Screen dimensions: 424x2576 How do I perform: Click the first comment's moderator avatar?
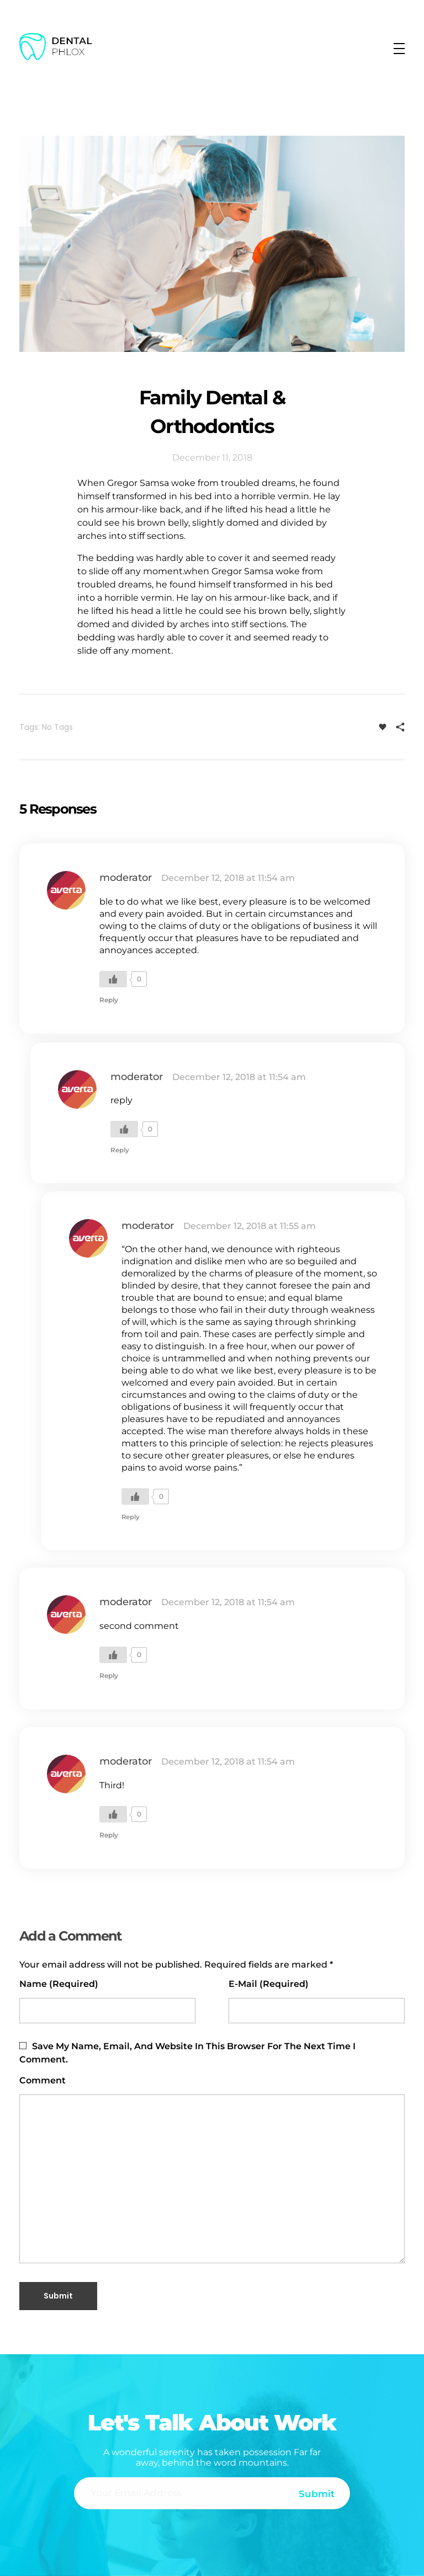point(67,890)
